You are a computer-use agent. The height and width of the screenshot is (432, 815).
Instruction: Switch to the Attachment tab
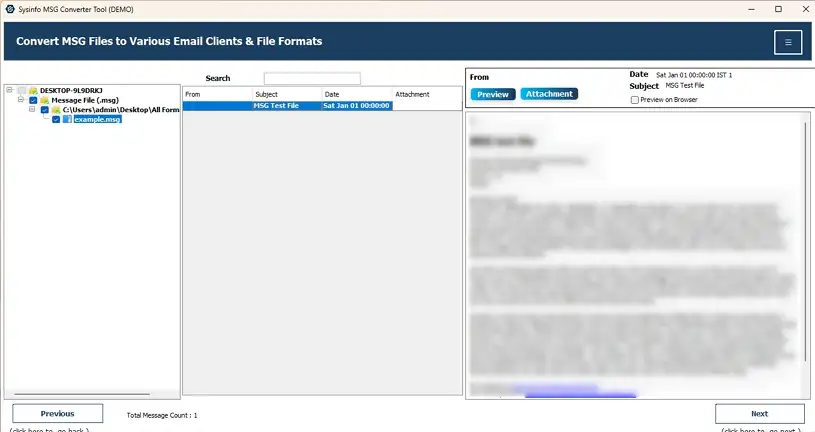(549, 94)
